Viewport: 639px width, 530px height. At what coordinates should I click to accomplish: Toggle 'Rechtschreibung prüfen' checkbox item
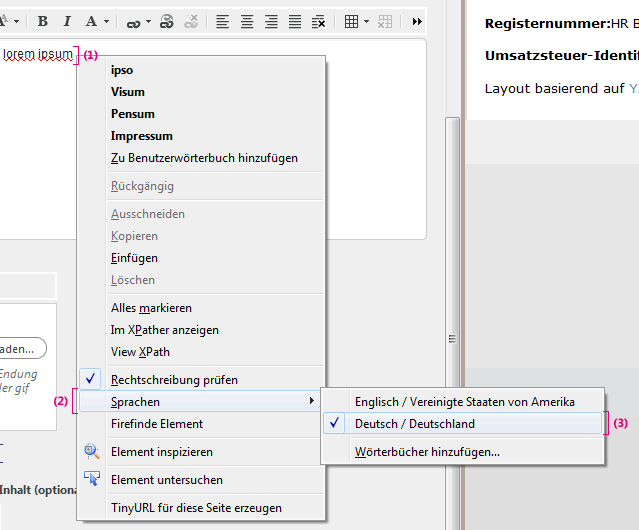202,380
